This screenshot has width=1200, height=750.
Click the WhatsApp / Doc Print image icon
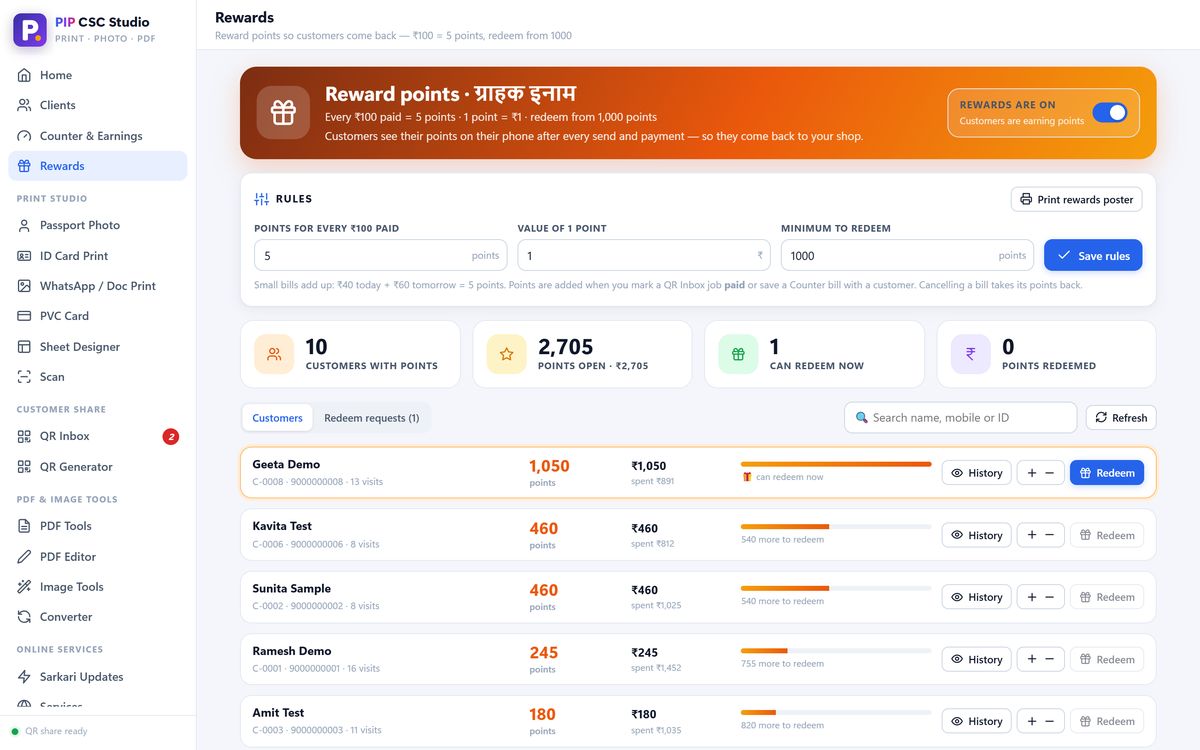tap(24, 286)
